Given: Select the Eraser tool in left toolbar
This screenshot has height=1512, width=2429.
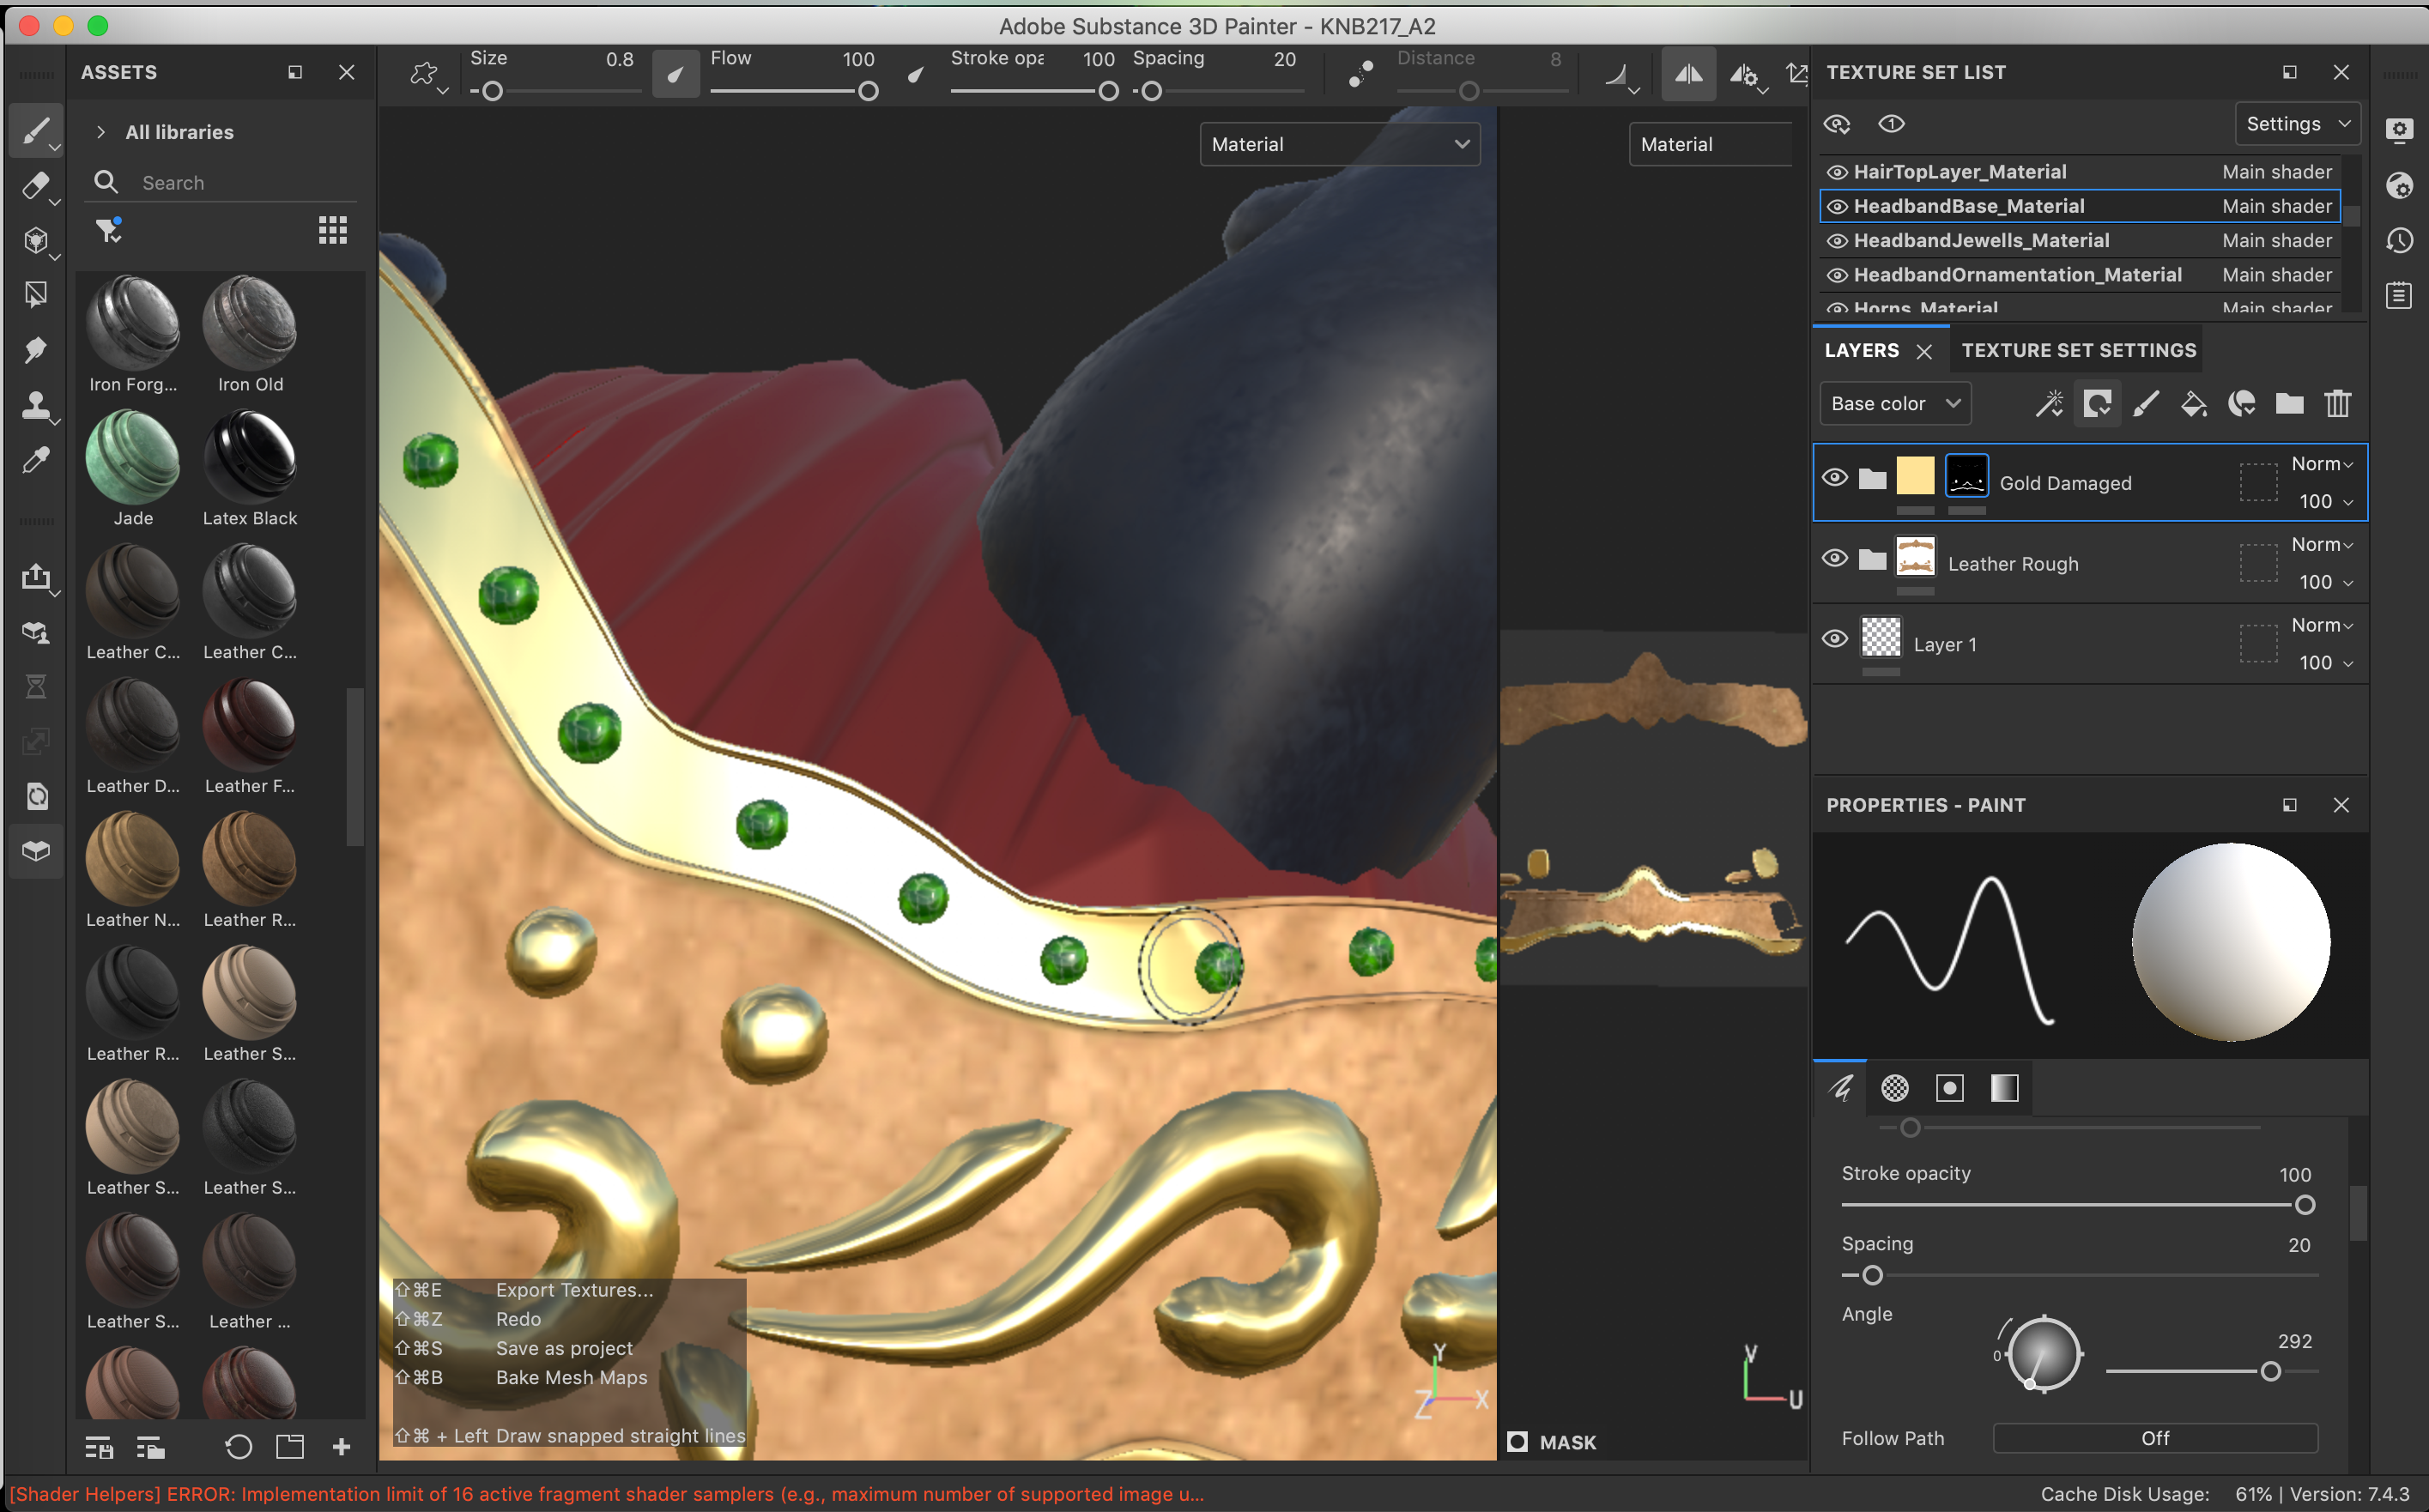Looking at the screenshot, I should pos(35,185).
